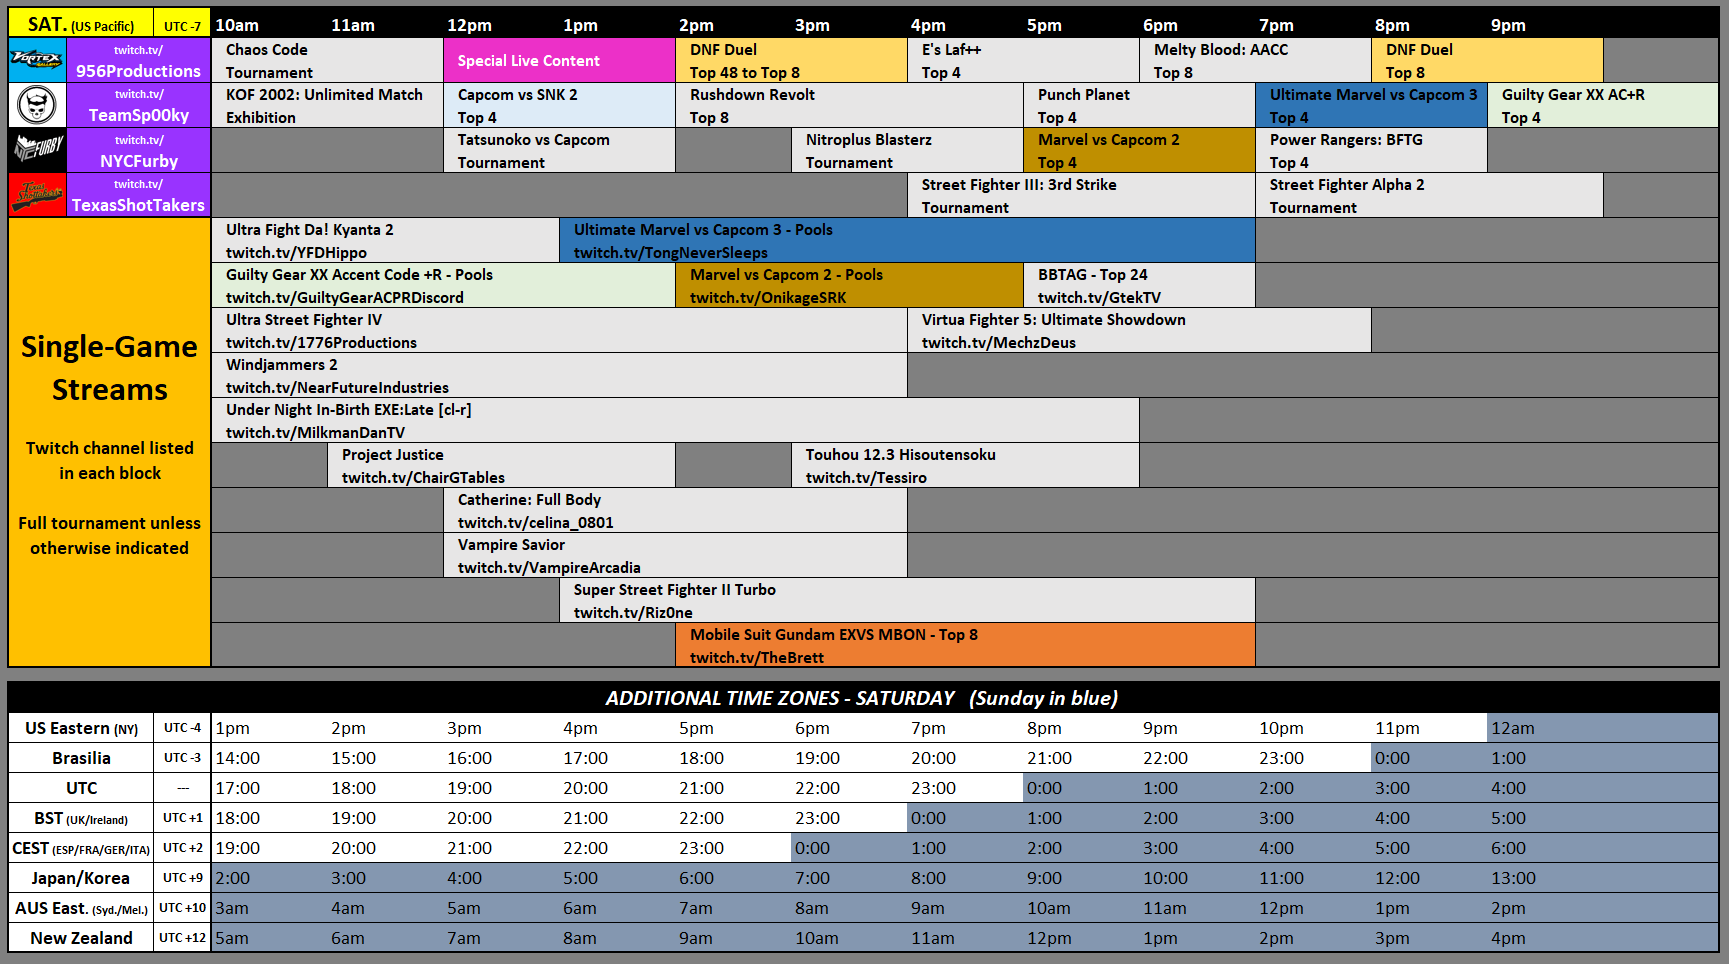Open twitch.tv/Tessiro Touhou Hisoutensoku stream
The image size is (1729, 964).
coord(965,465)
